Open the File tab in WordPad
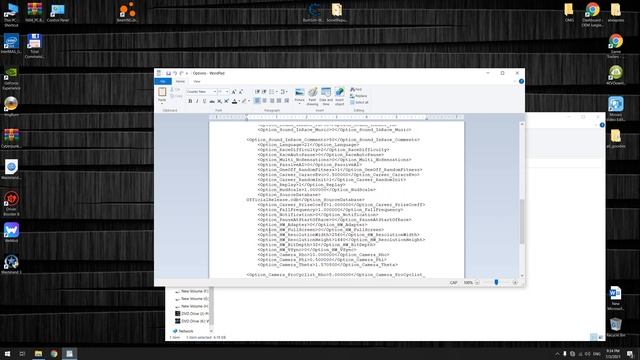This screenshot has height=360, width=640. 163,81
